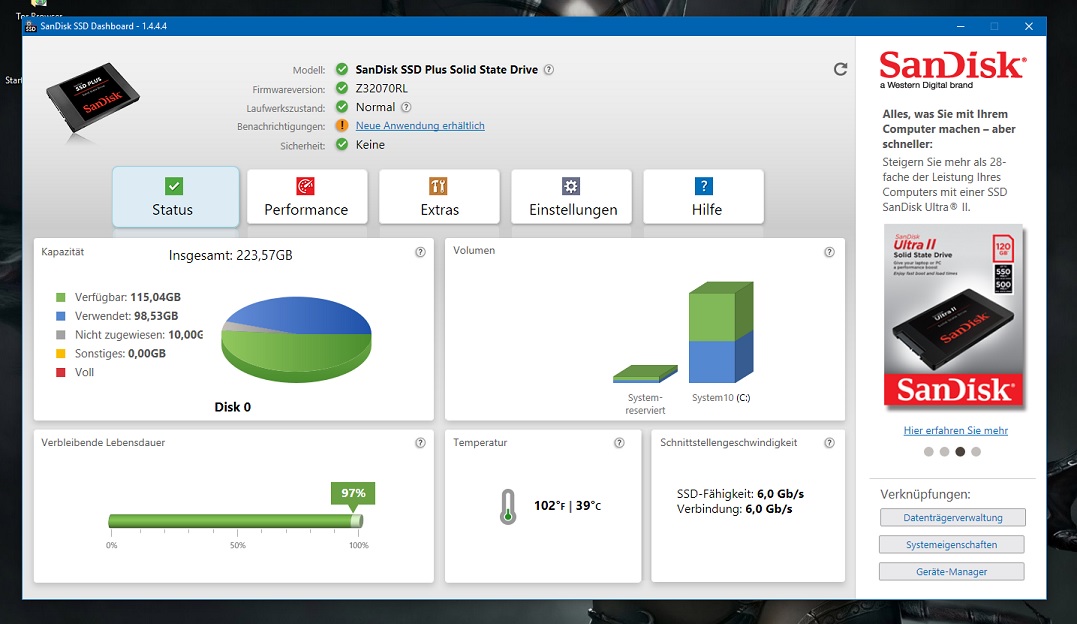The height and width of the screenshot is (624, 1077).
Task: Click gray Nicht zugewiesen legend swatch
Action: coord(60,335)
